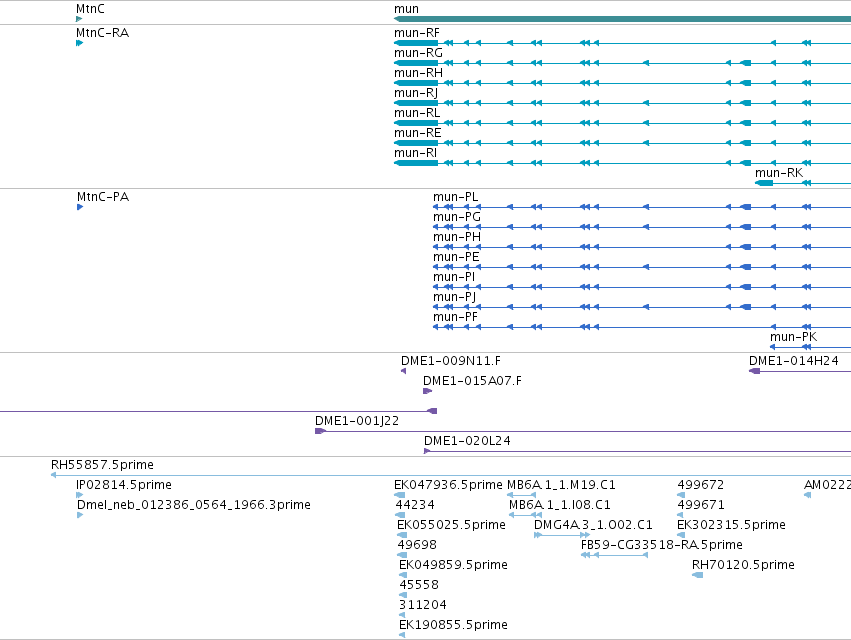Select the mun-PF protein label
Viewport: 851px width, 640px height.
[455, 317]
